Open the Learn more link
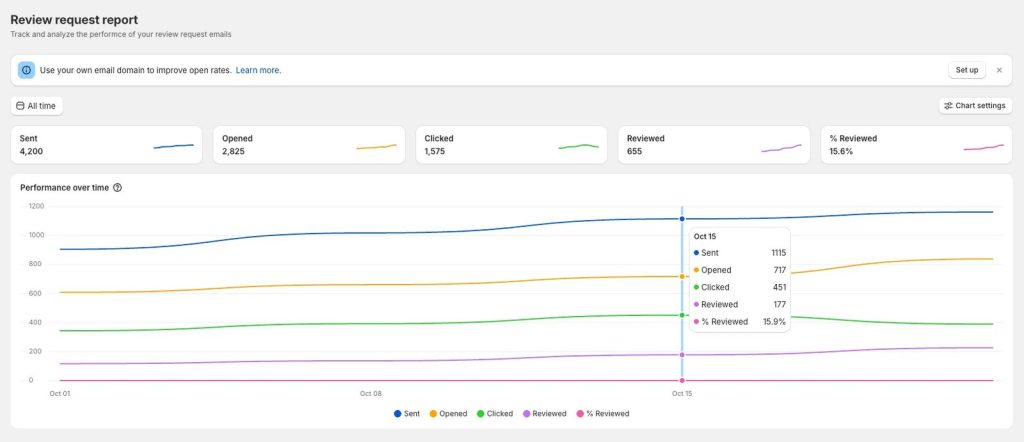Image resolution: width=1024 pixels, height=442 pixels. click(x=258, y=71)
